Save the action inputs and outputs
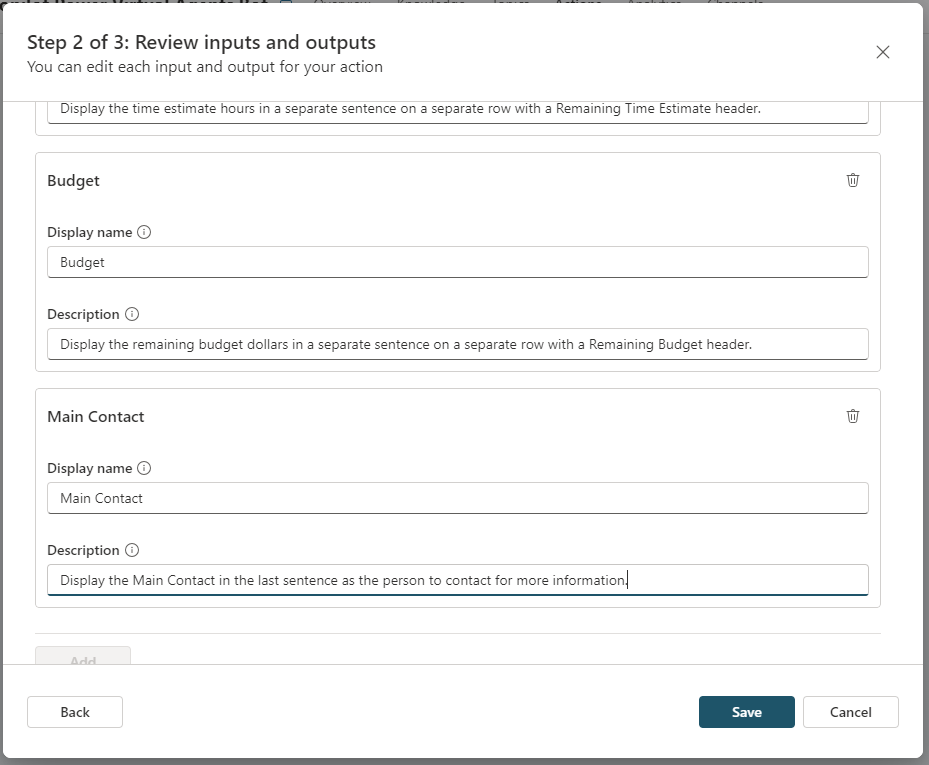 pos(746,712)
